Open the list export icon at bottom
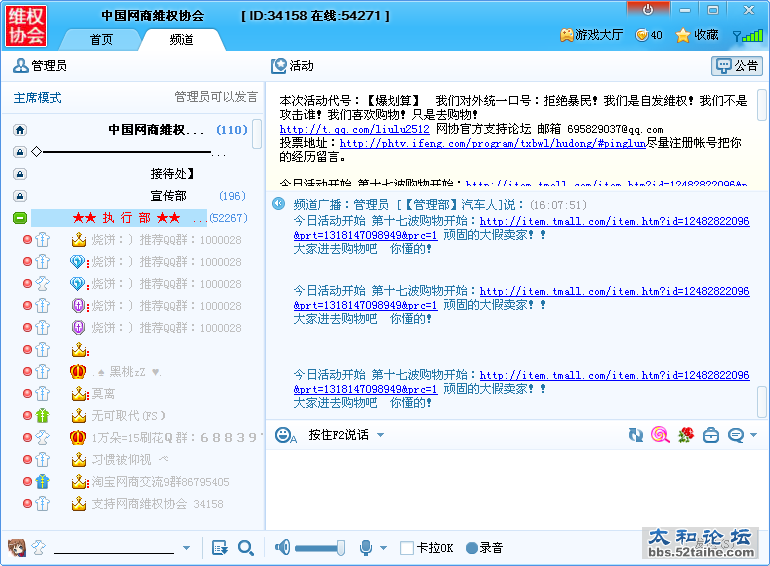 tap(220, 547)
